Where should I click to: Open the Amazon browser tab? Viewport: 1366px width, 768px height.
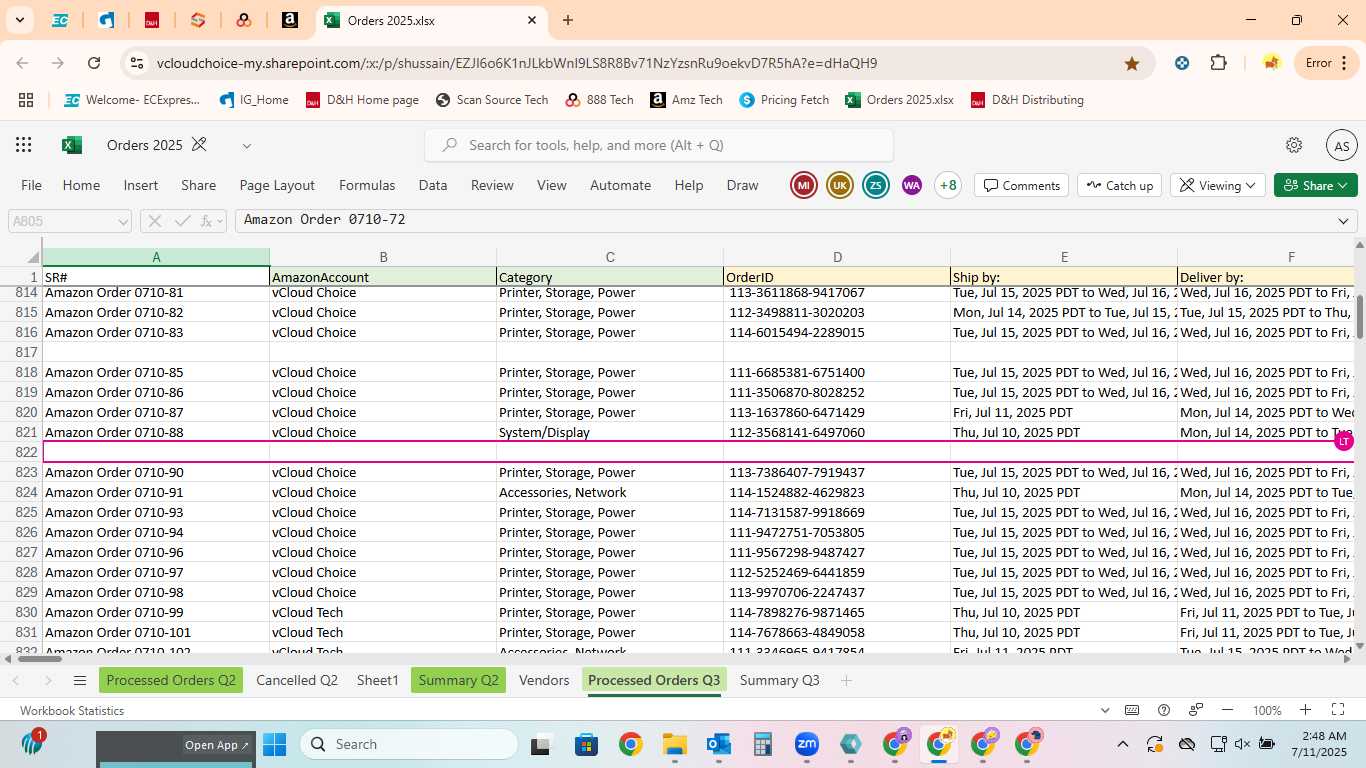point(289,20)
